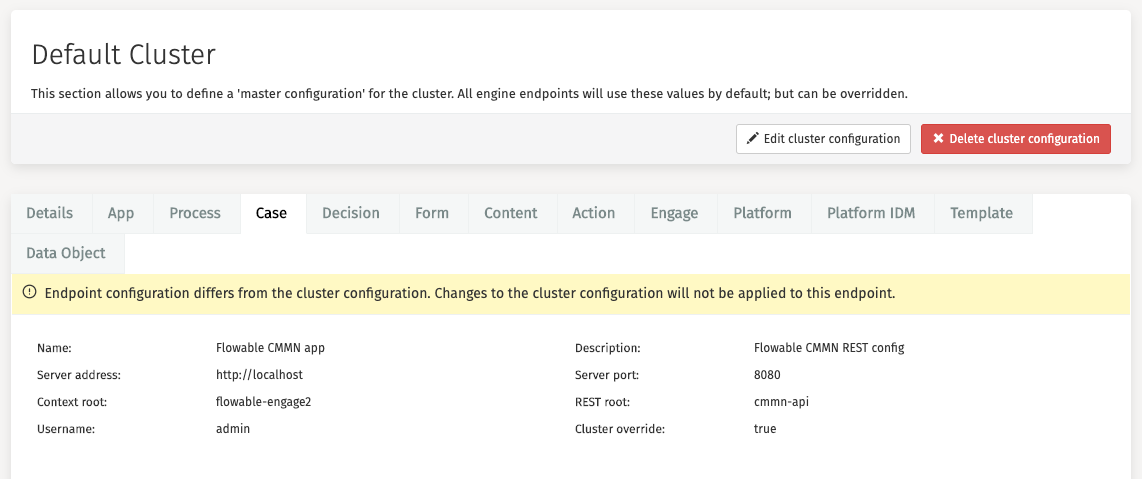Open the Engage tab
Image resolution: width=1142 pixels, height=479 pixels.
coord(674,213)
